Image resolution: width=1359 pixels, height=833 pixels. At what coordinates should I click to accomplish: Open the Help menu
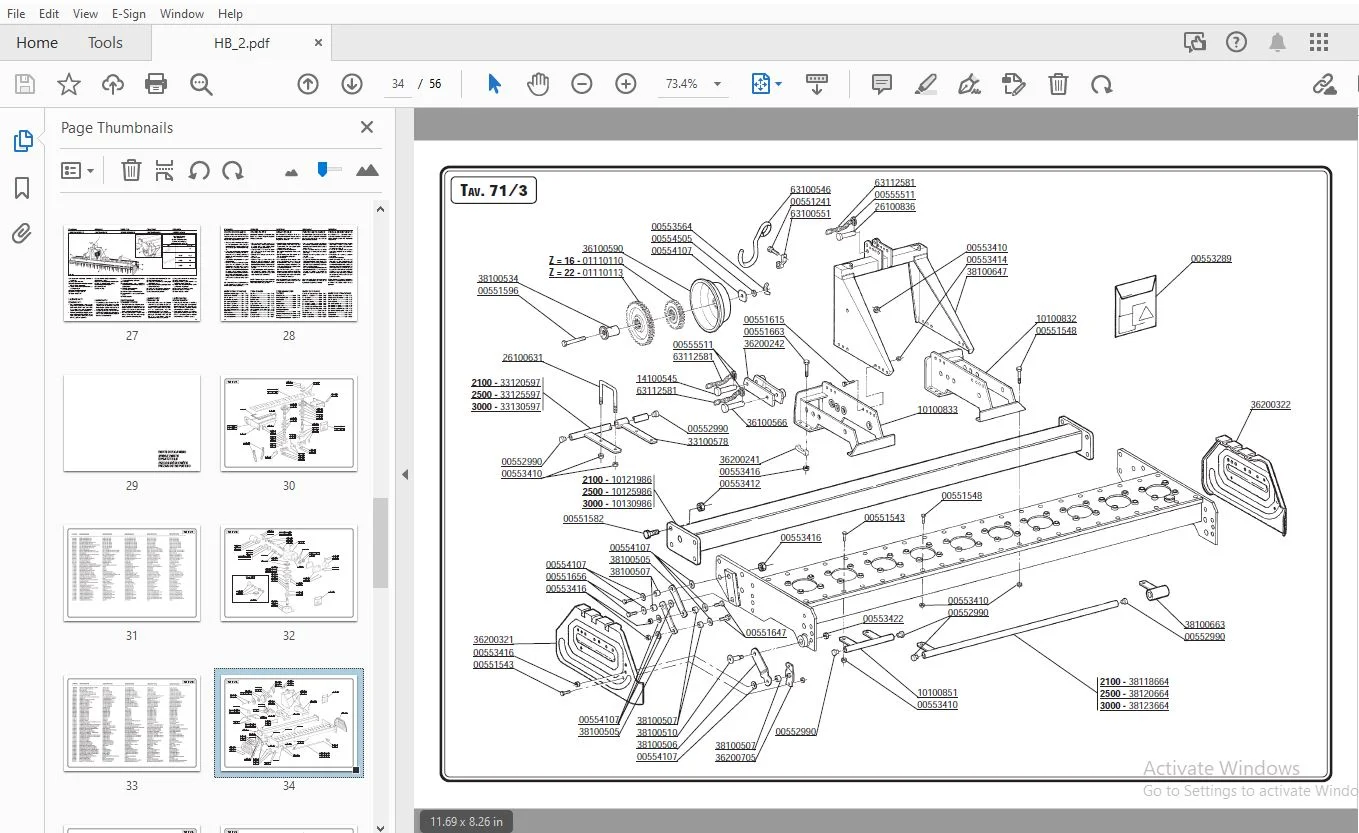click(x=230, y=14)
